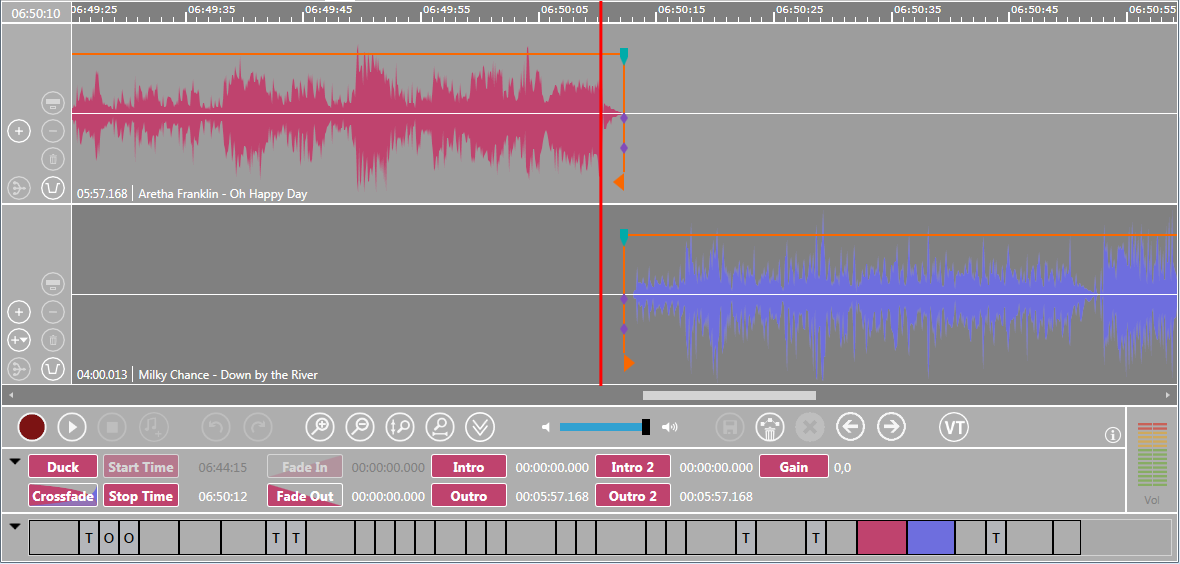Toggle the Duck option
Screen dimensions: 1180x564
point(63,467)
